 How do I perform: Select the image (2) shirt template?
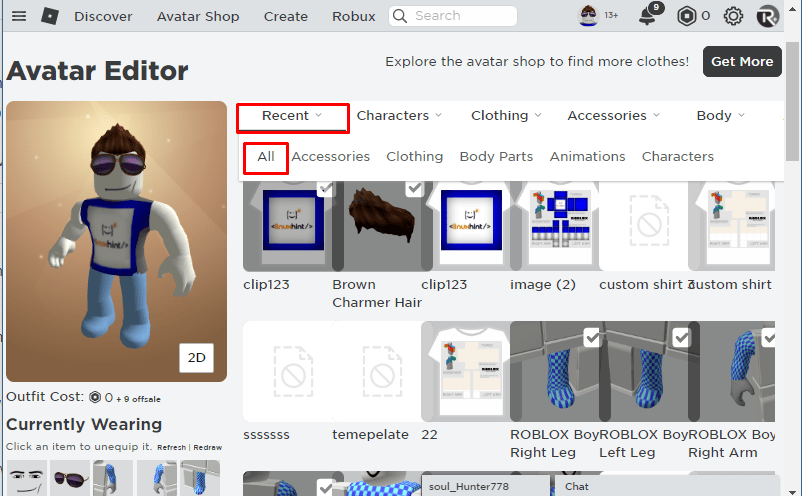[x=554, y=226]
